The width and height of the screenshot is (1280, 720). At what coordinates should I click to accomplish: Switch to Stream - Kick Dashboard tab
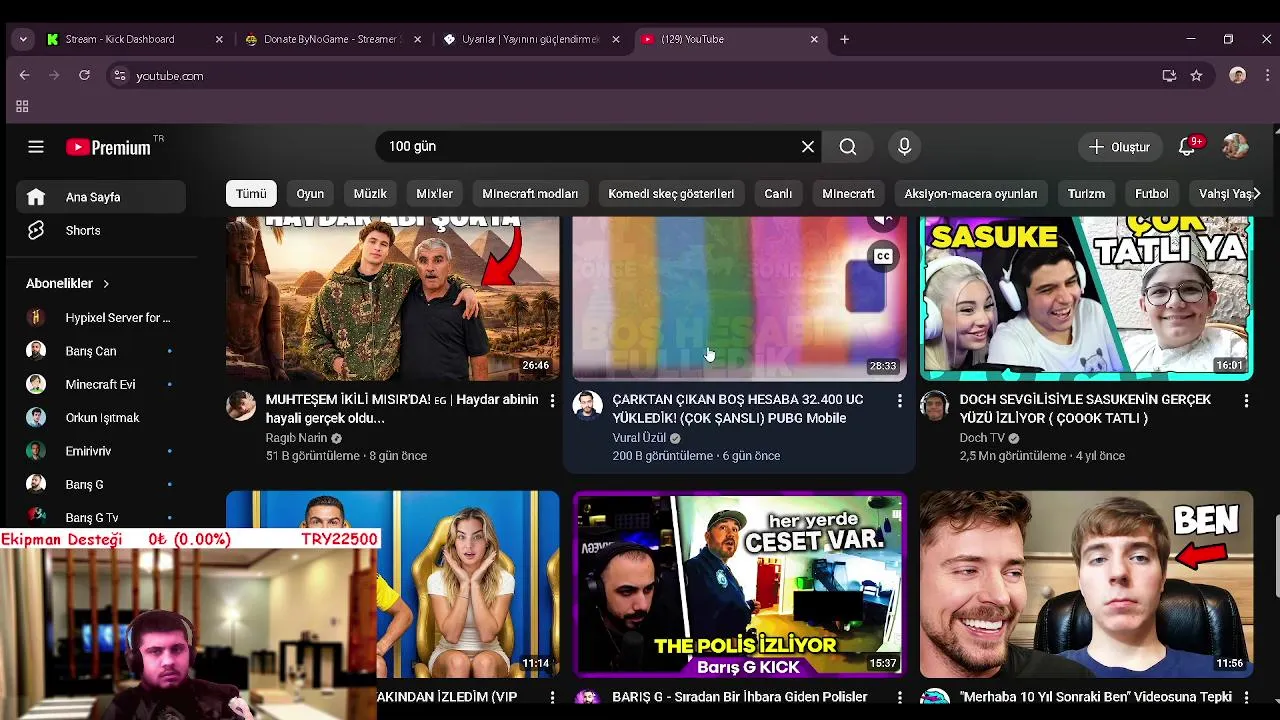136,39
